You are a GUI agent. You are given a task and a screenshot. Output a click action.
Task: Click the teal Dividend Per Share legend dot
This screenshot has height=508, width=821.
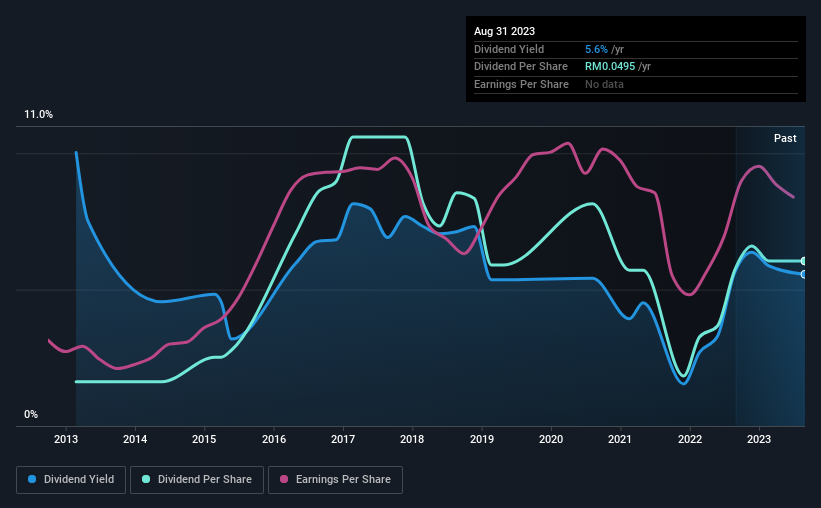tap(146, 479)
